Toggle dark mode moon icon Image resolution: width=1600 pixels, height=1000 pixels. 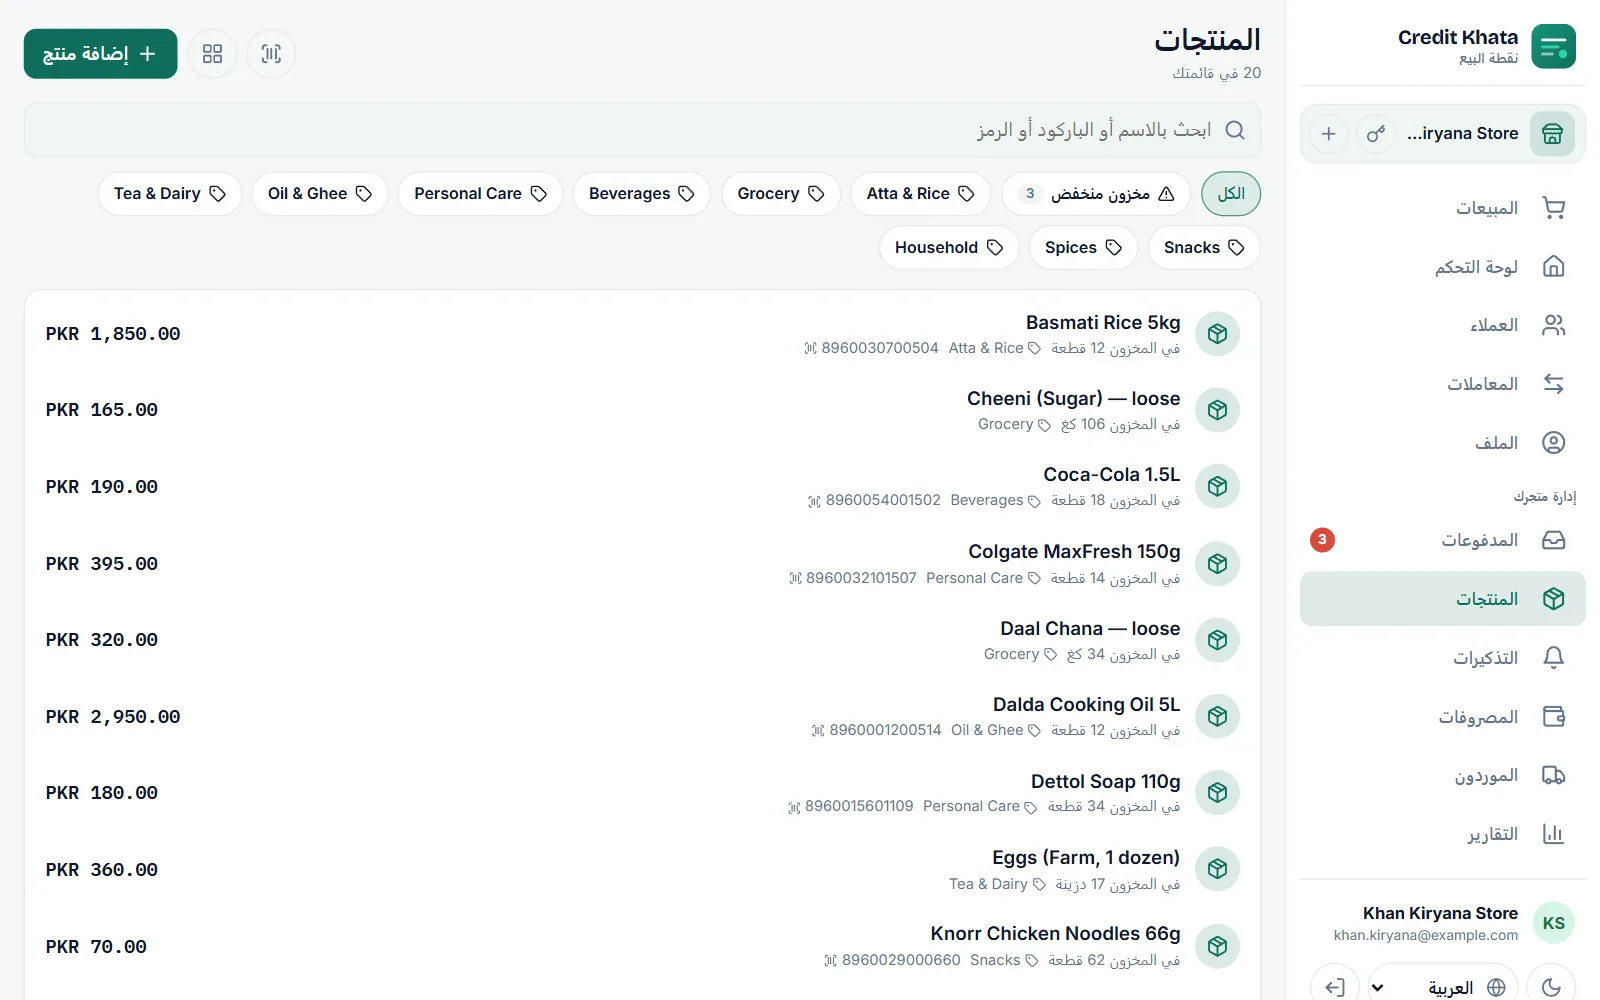coord(1551,988)
